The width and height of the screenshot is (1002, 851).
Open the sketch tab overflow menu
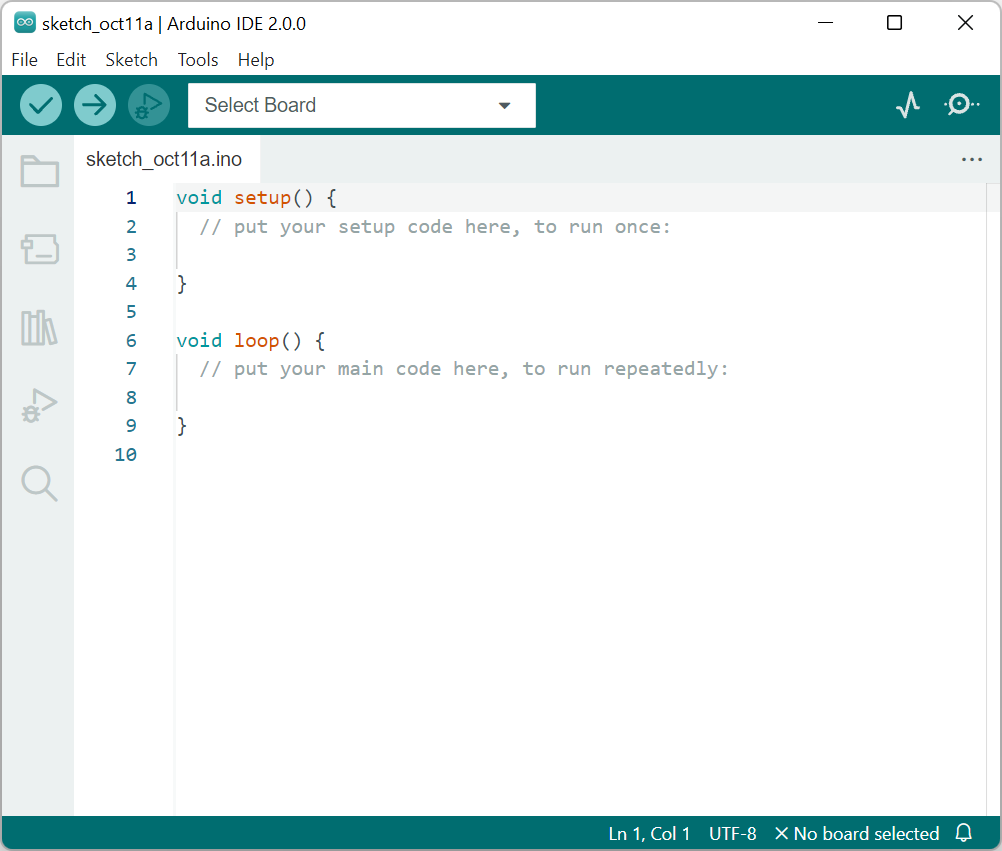click(x=972, y=158)
